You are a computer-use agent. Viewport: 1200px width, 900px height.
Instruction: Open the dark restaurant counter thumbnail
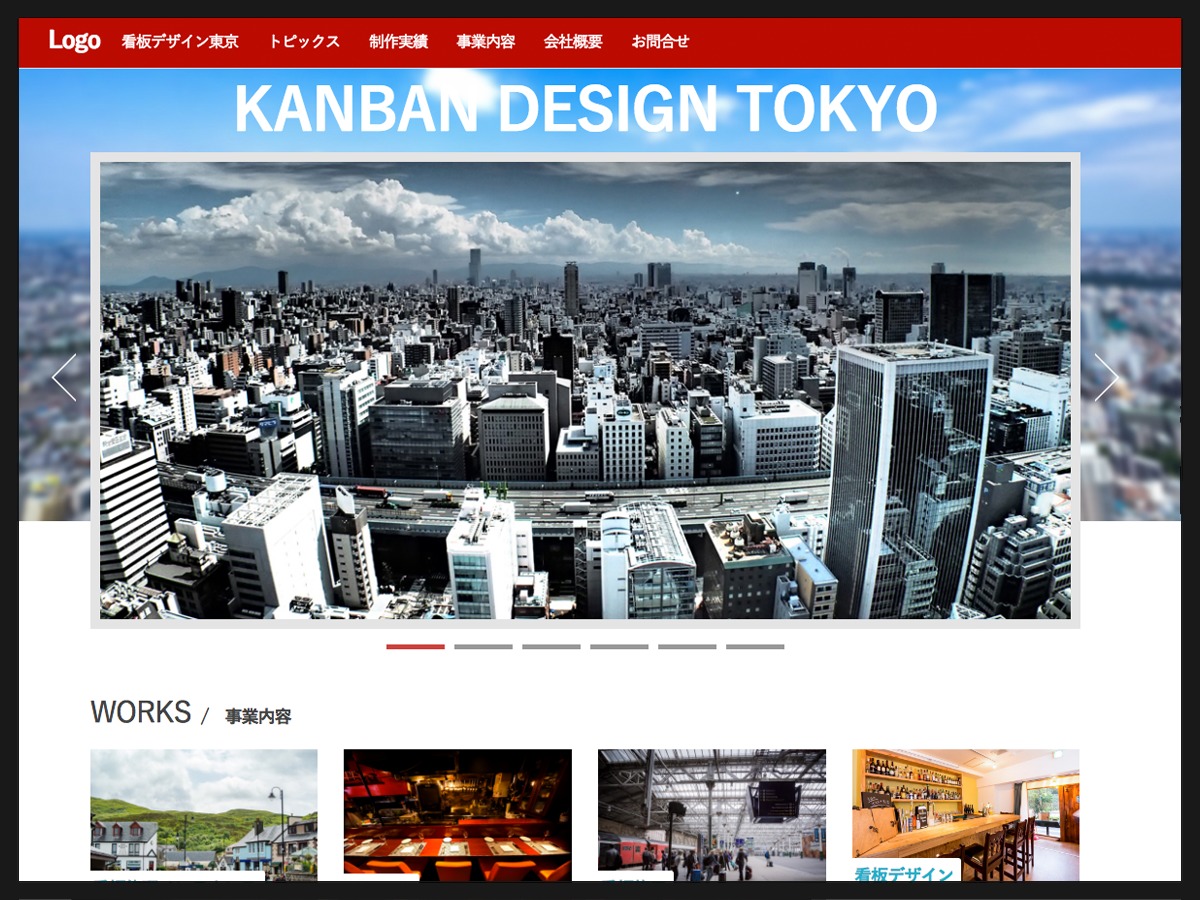click(458, 815)
